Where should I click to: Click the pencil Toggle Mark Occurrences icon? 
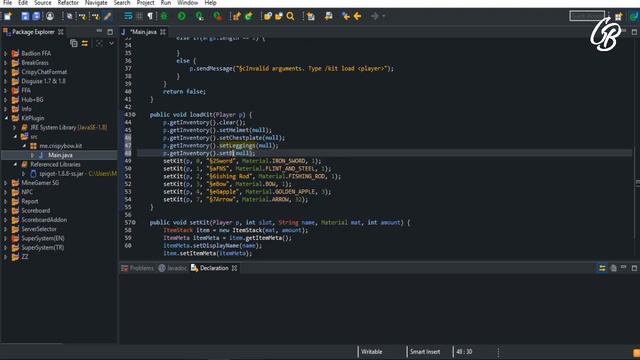[107, 16]
